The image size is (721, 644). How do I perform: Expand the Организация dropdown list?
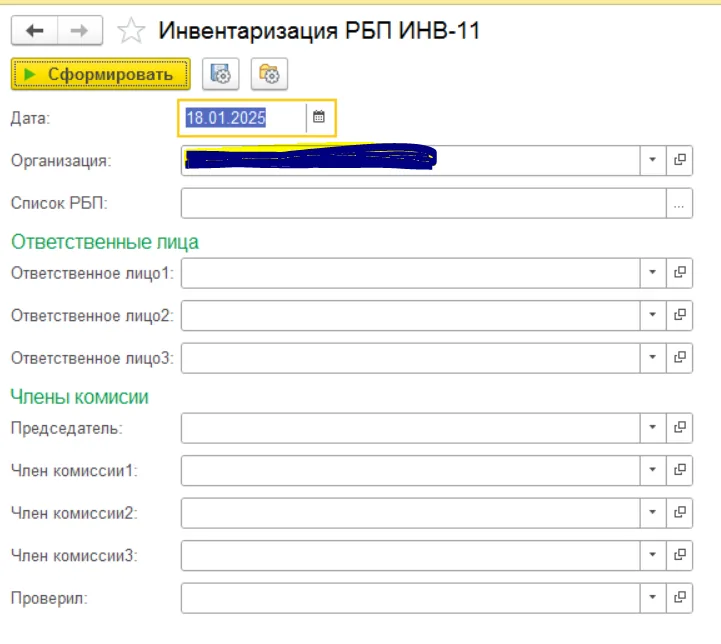tap(653, 160)
